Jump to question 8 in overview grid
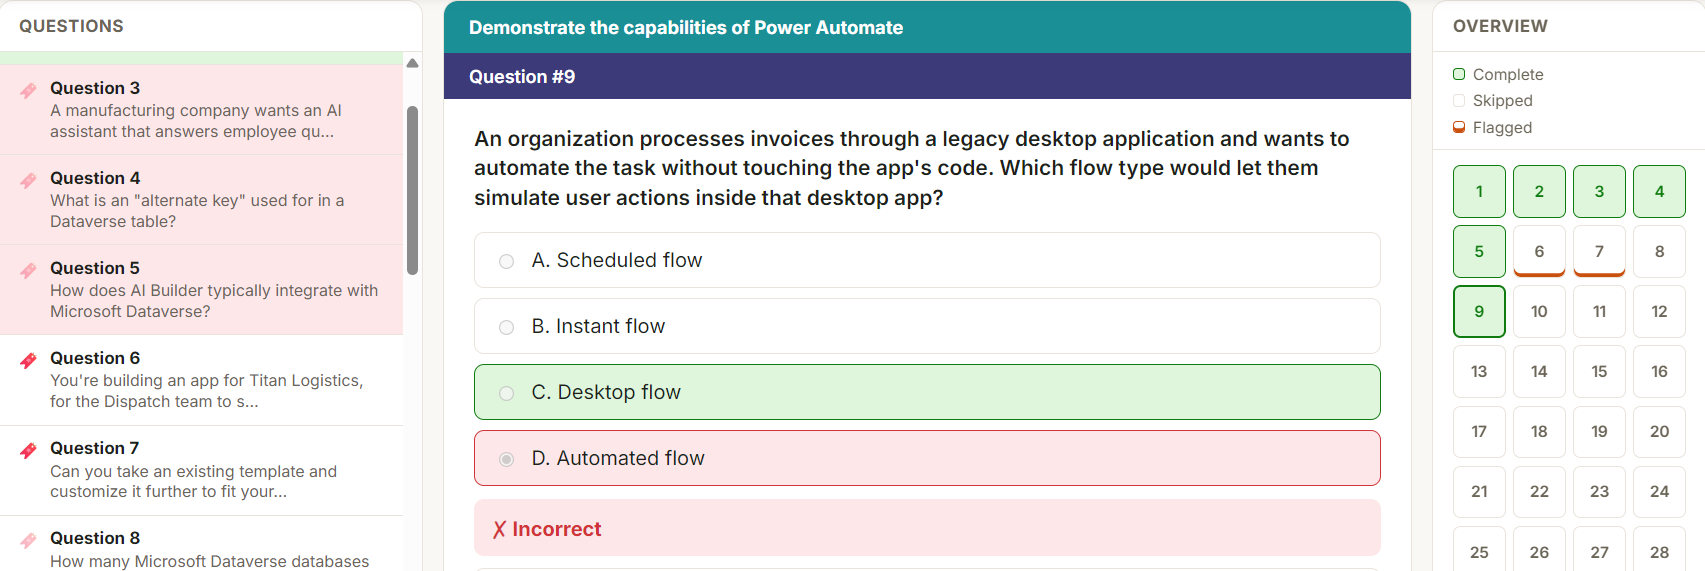This screenshot has width=1705, height=571. point(1659,251)
